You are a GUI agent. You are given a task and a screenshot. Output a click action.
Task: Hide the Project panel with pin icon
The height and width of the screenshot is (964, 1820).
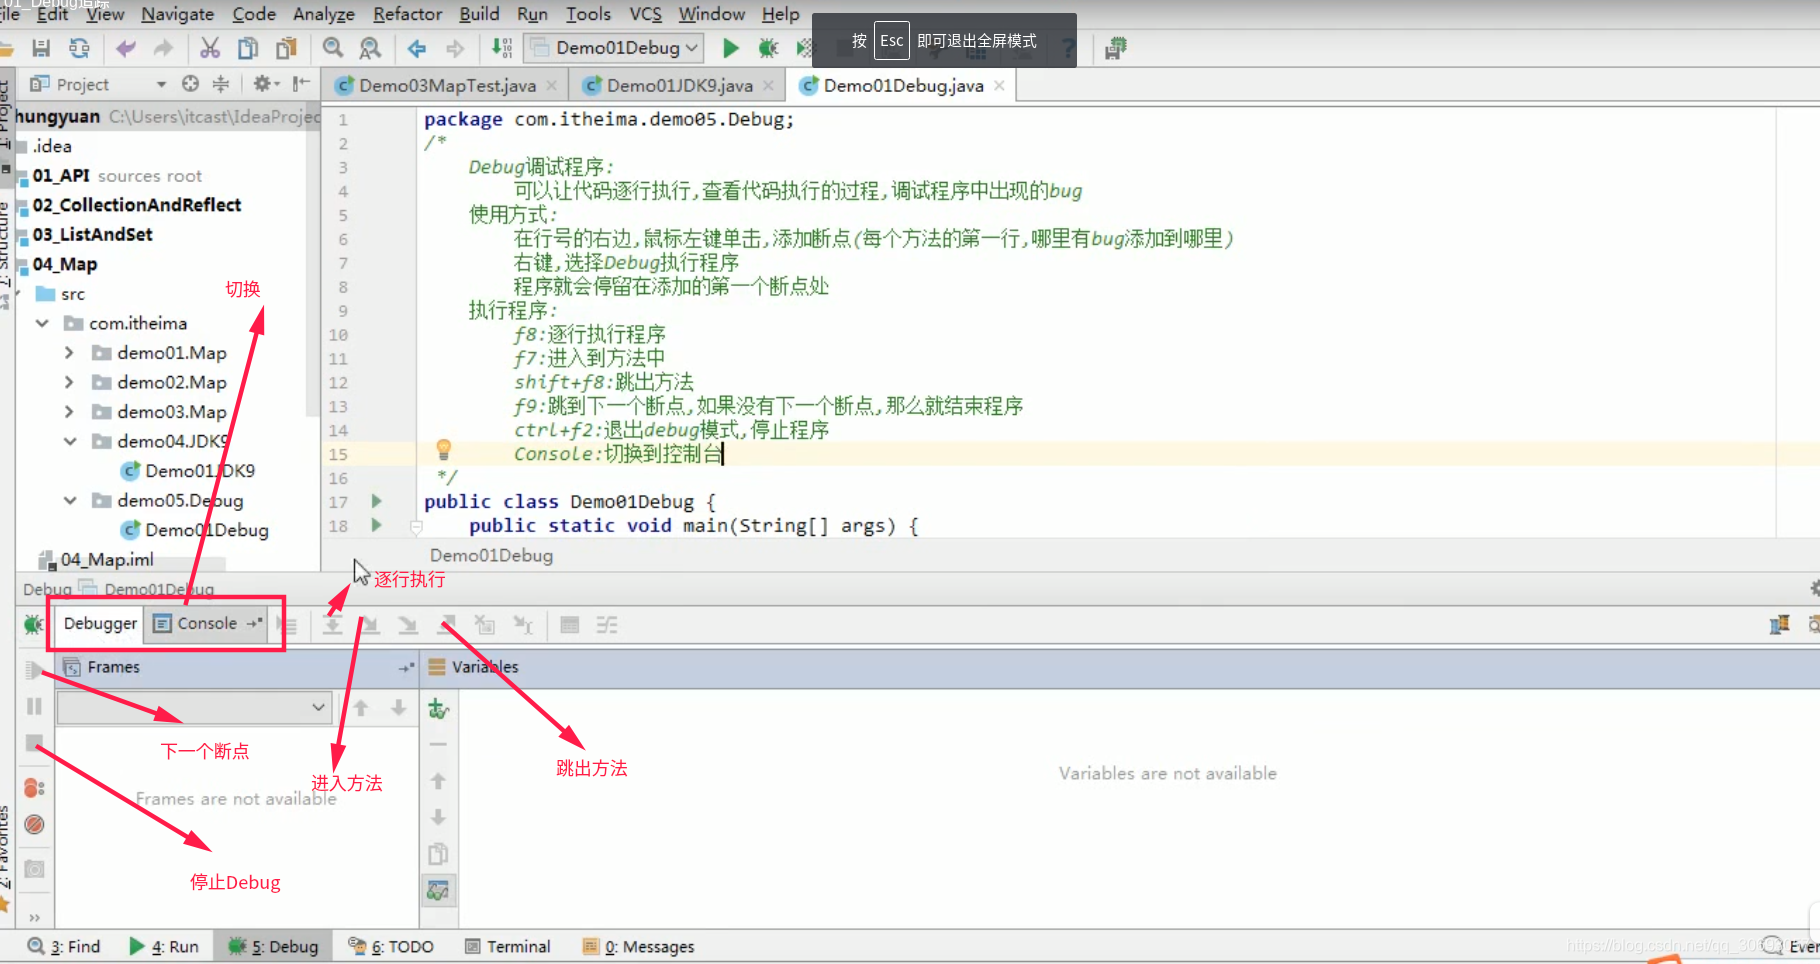tap(301, 84)
